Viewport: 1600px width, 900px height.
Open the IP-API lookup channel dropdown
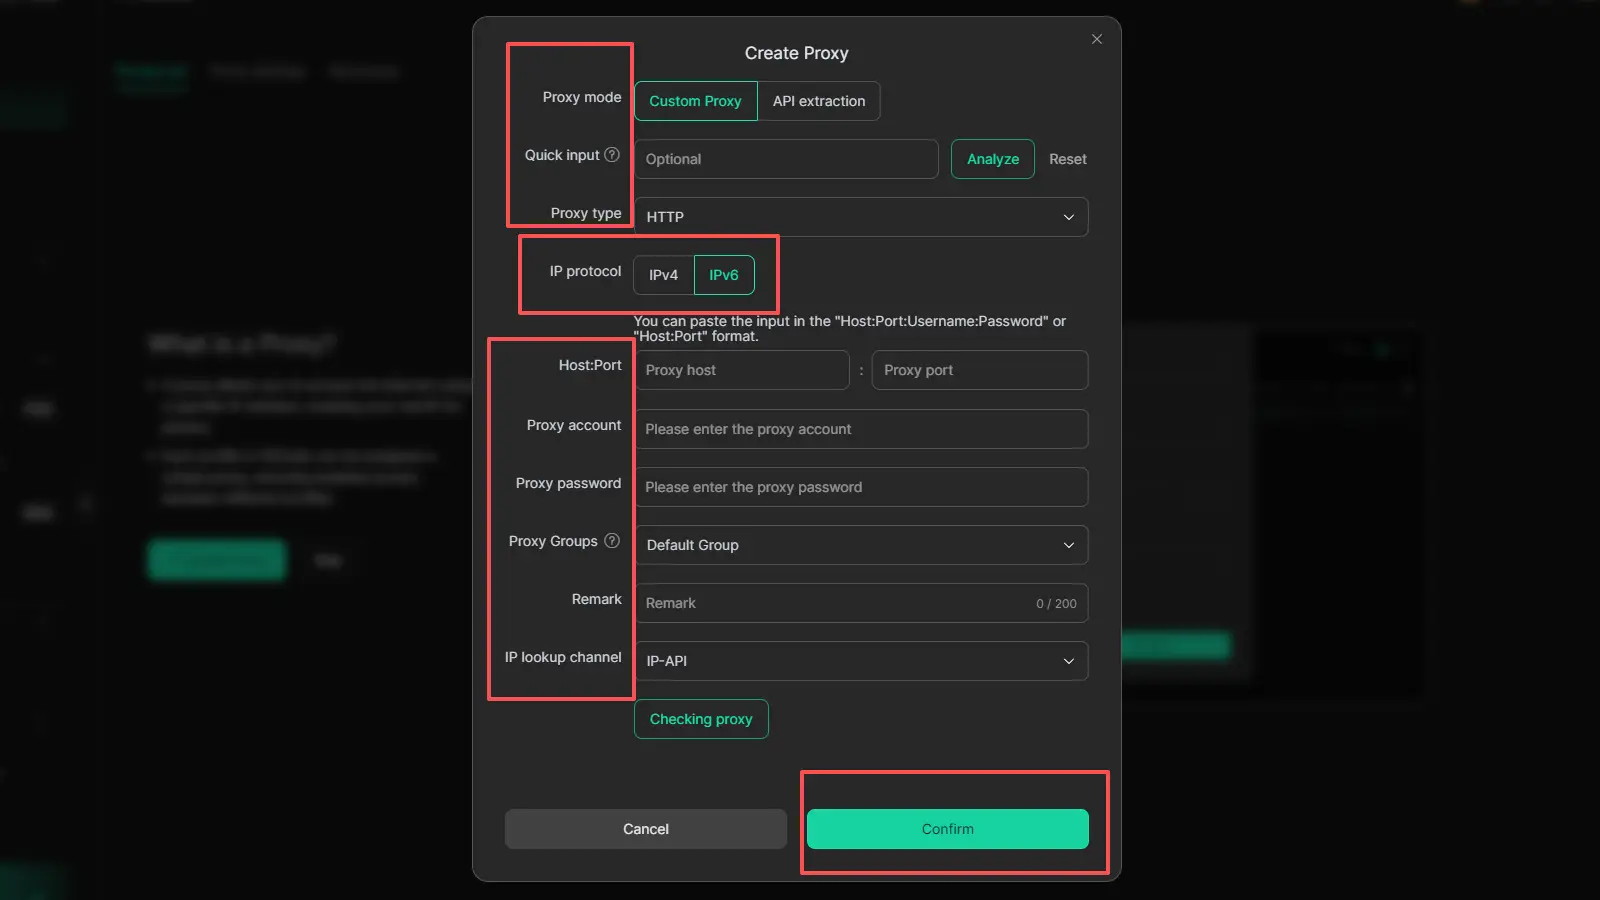coord(861,661)
